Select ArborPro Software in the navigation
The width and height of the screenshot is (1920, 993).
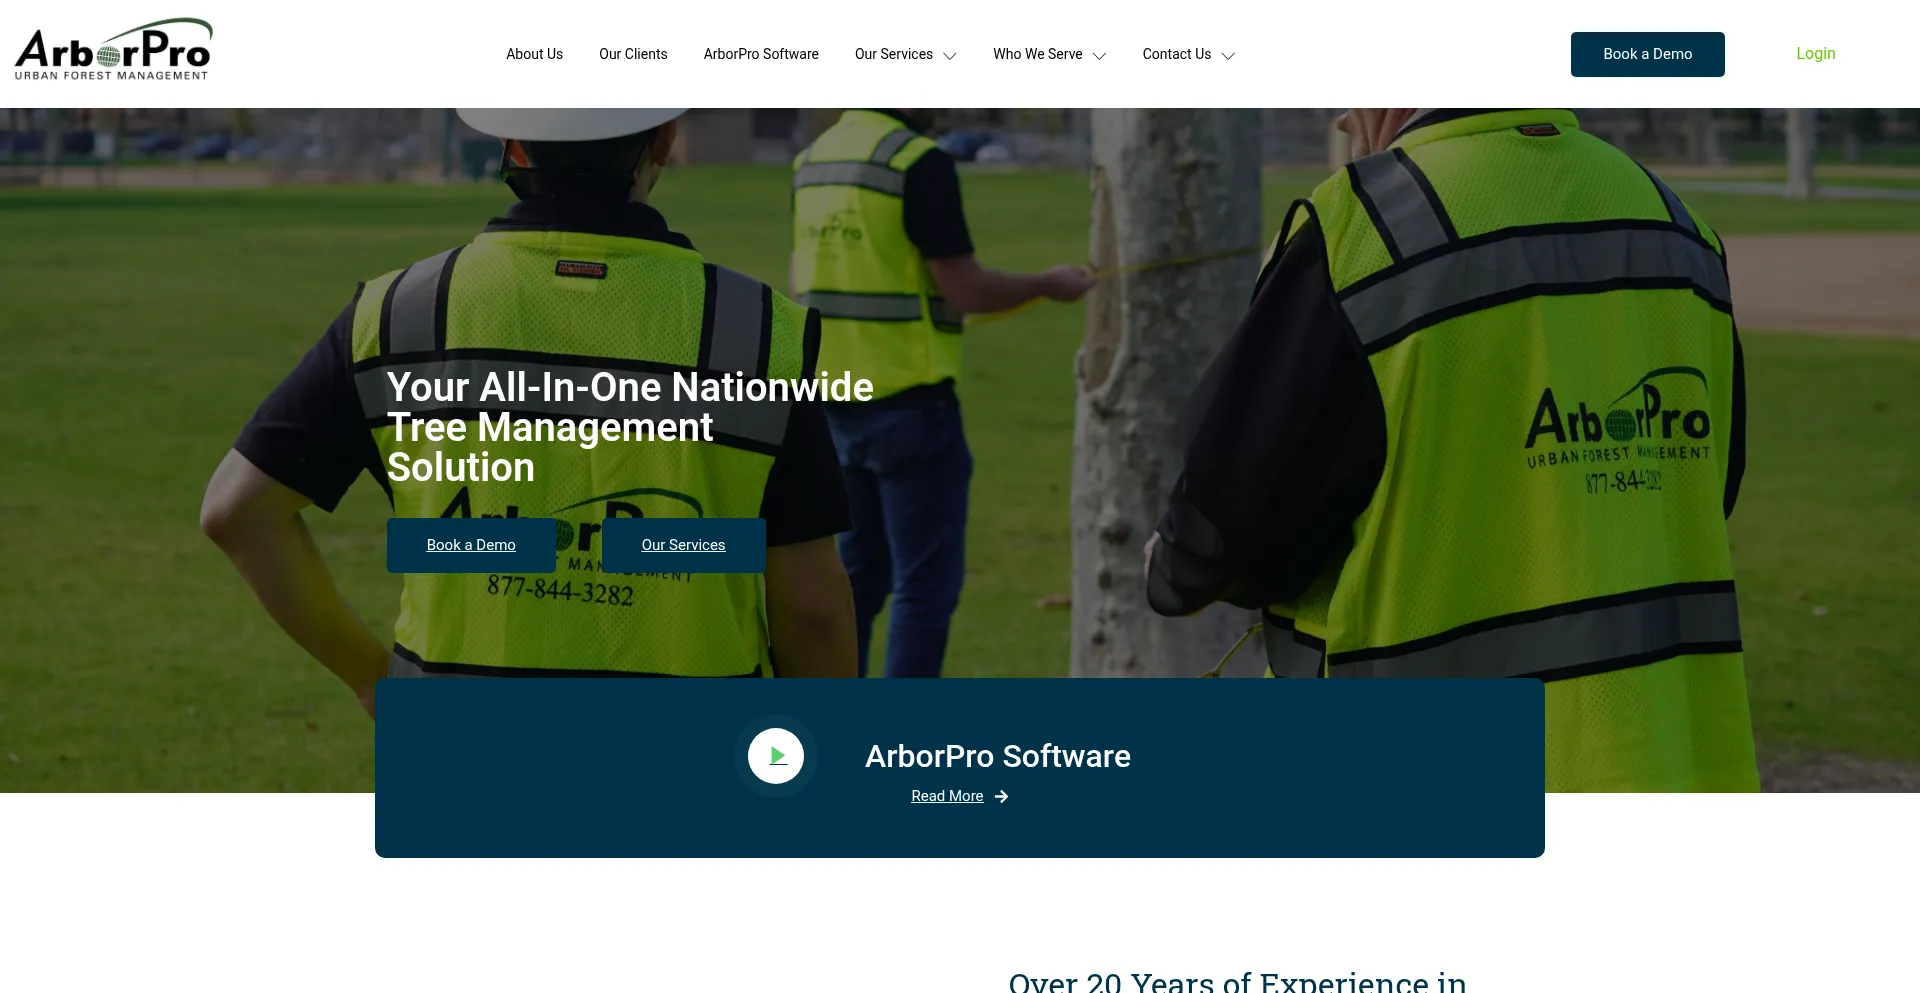click(x=761, y=54)
